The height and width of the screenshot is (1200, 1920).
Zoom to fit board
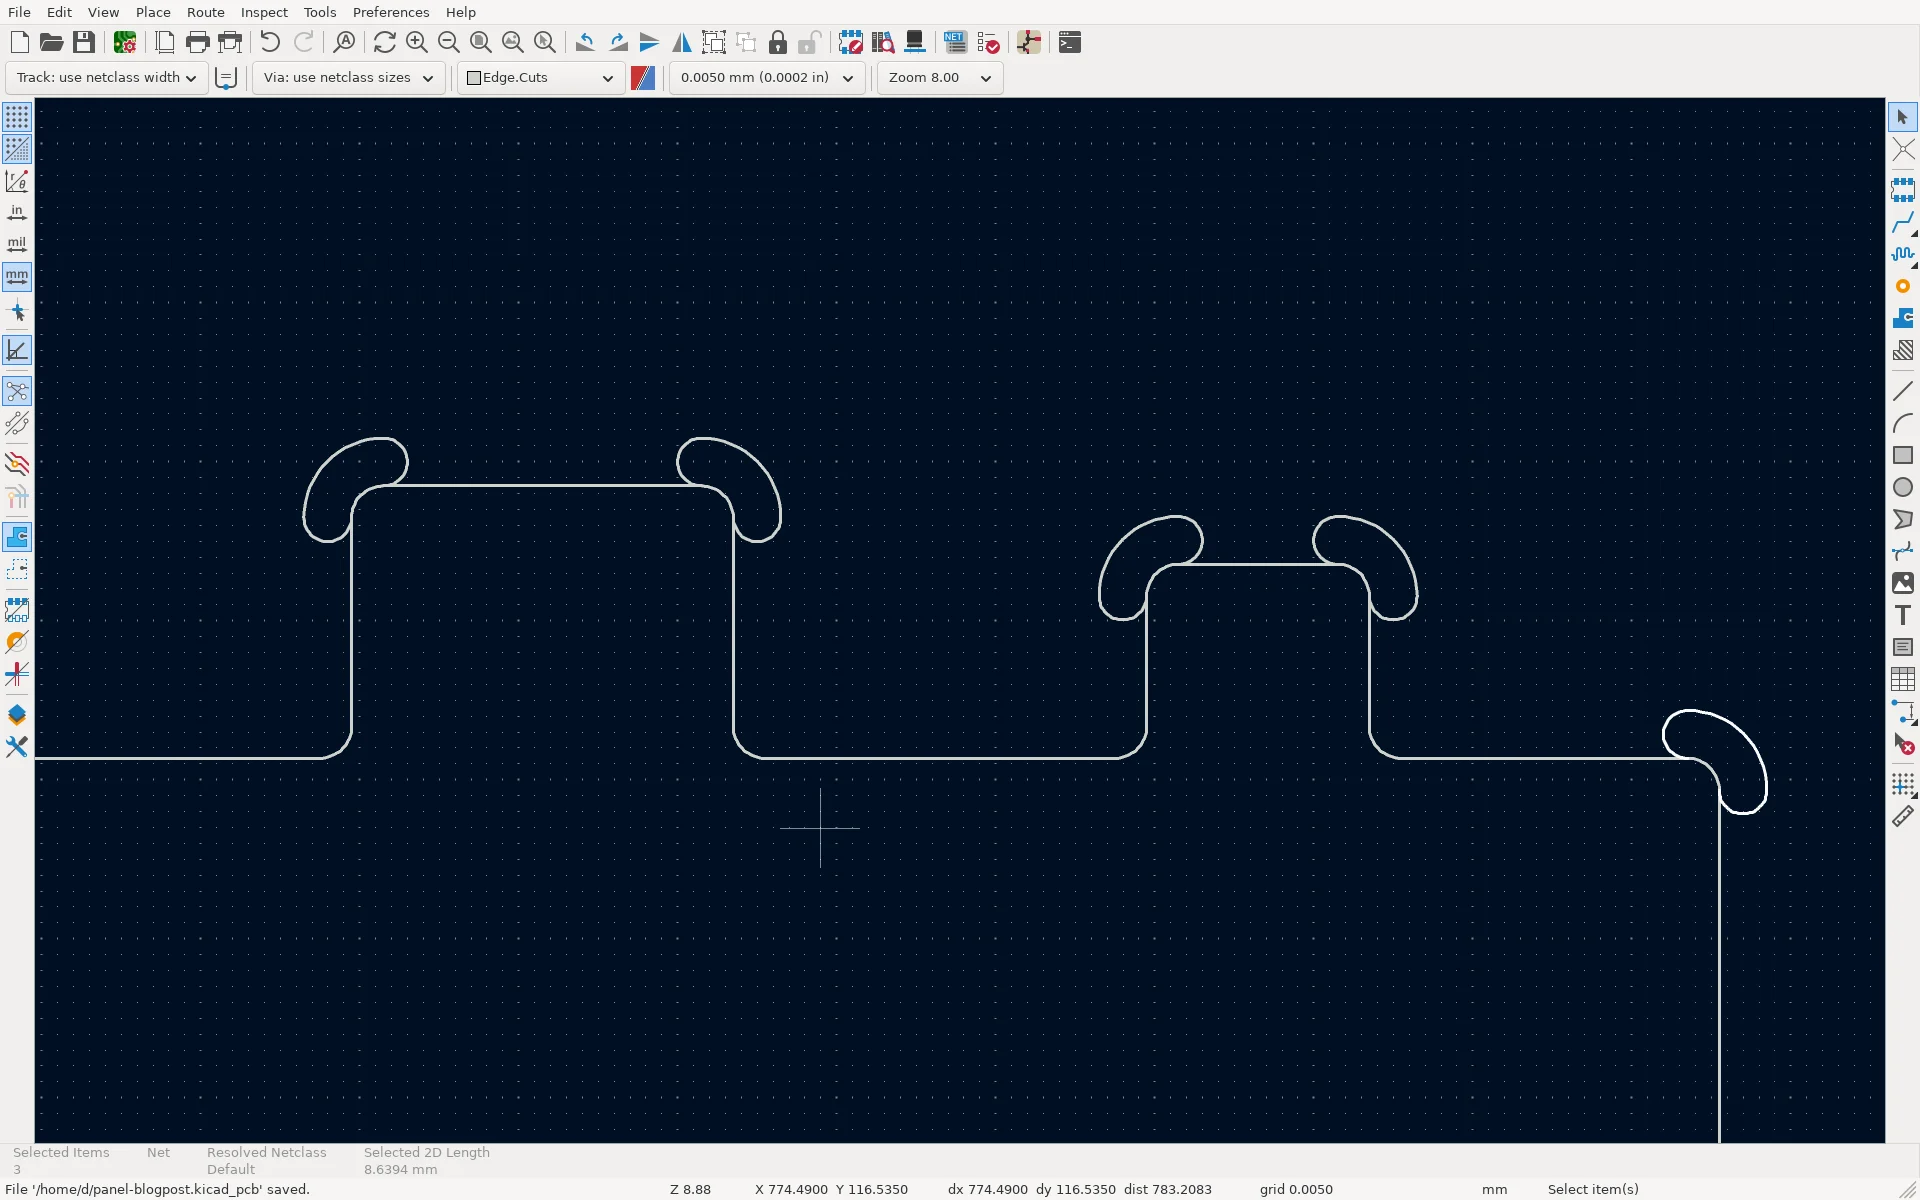(481, 42)
